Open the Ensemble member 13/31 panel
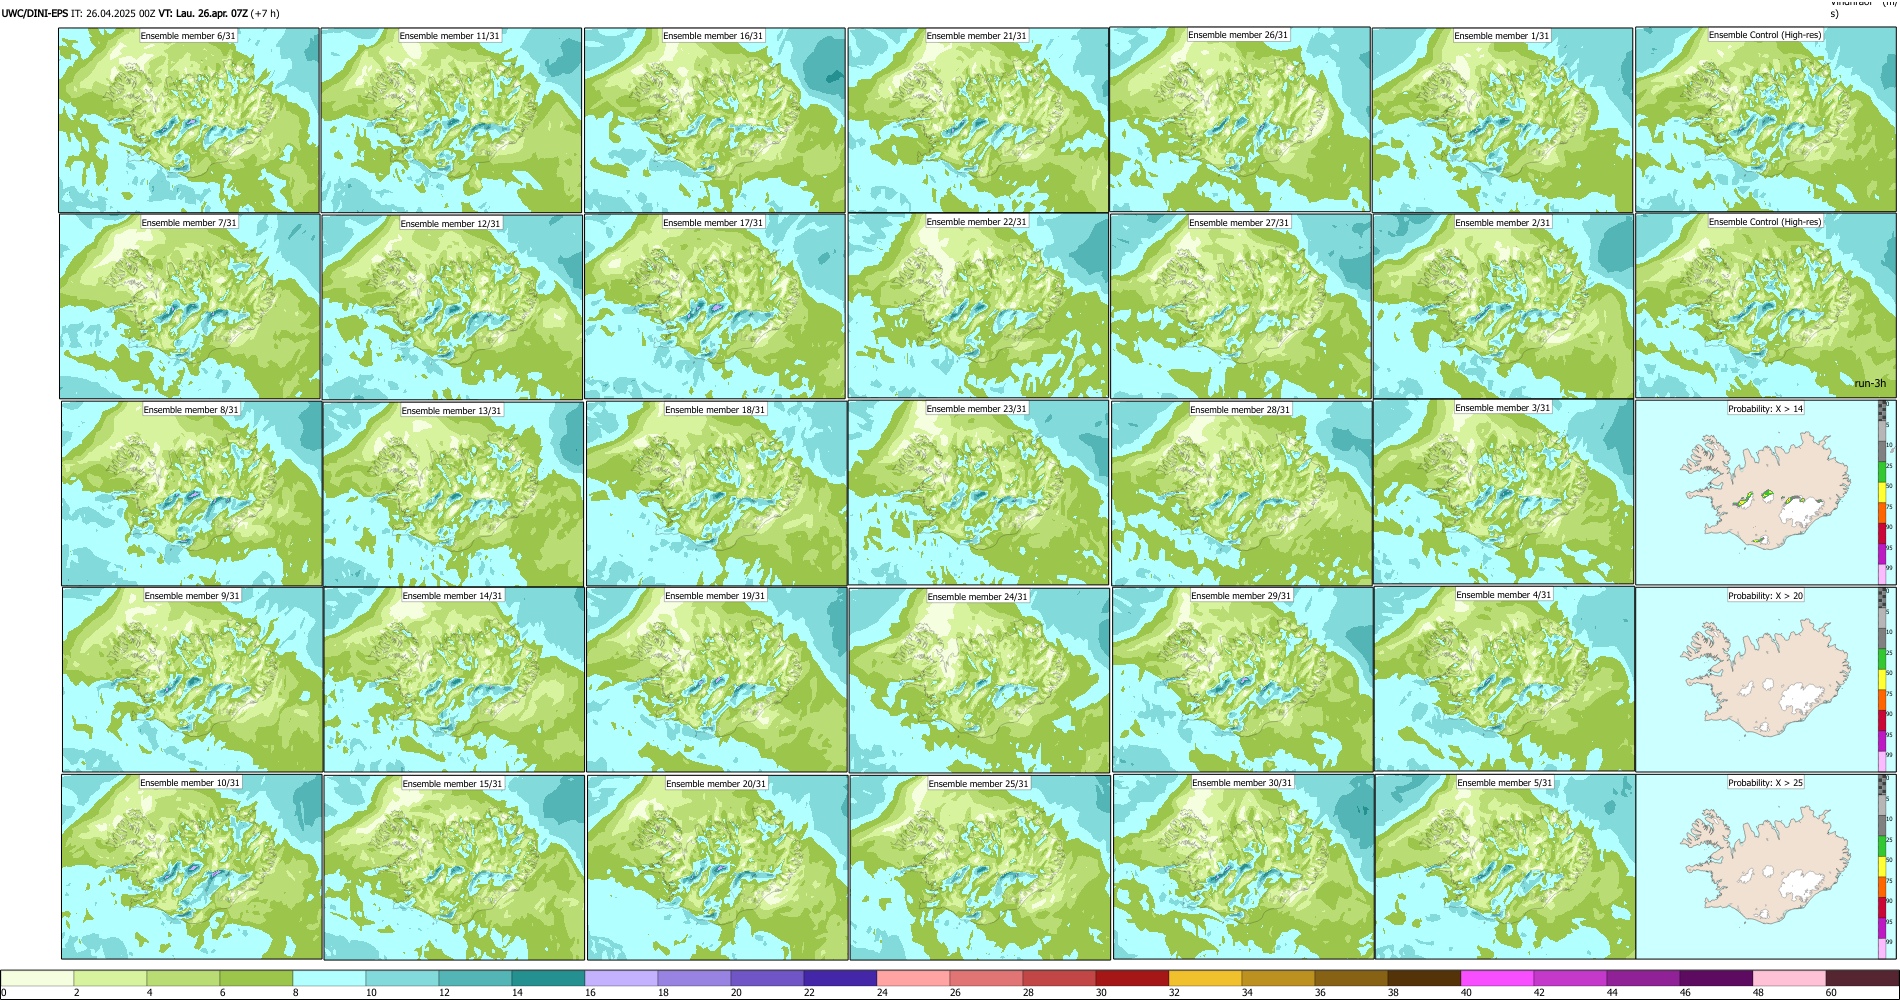Viewport: 1900px width, 1000px height. pos(453,494)
